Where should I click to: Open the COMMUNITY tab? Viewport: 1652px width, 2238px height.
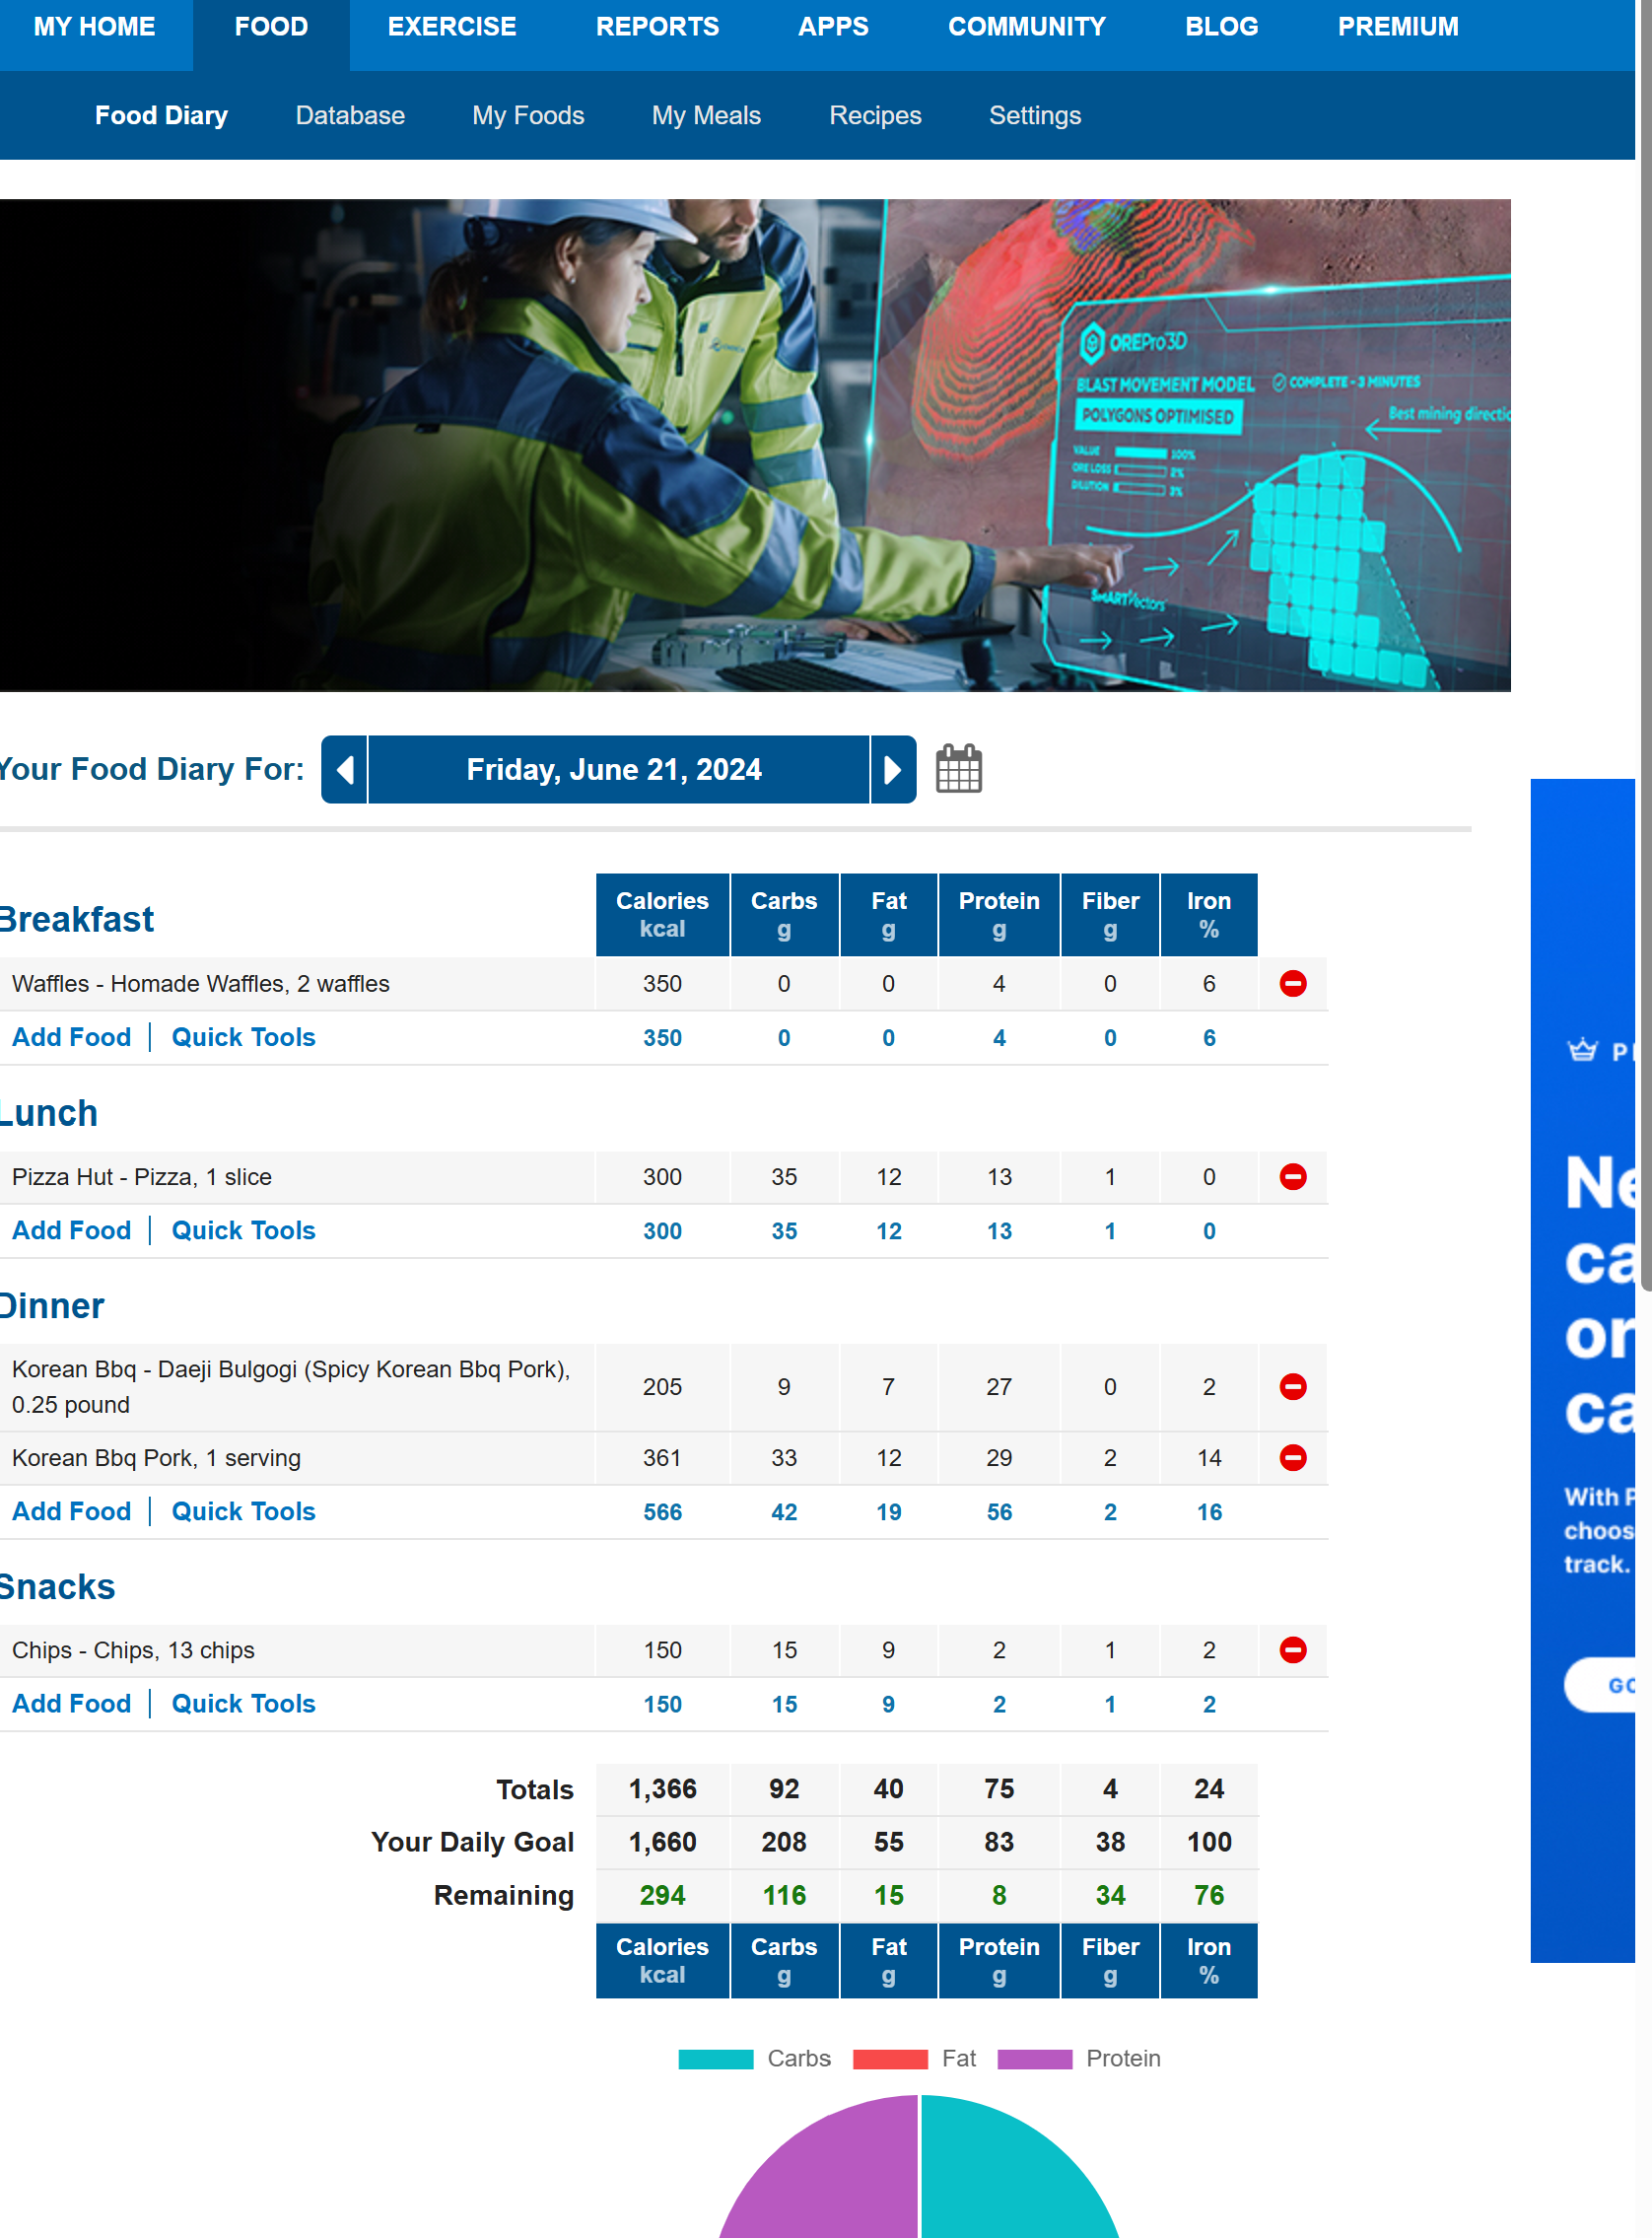[x=1027, y=27]
